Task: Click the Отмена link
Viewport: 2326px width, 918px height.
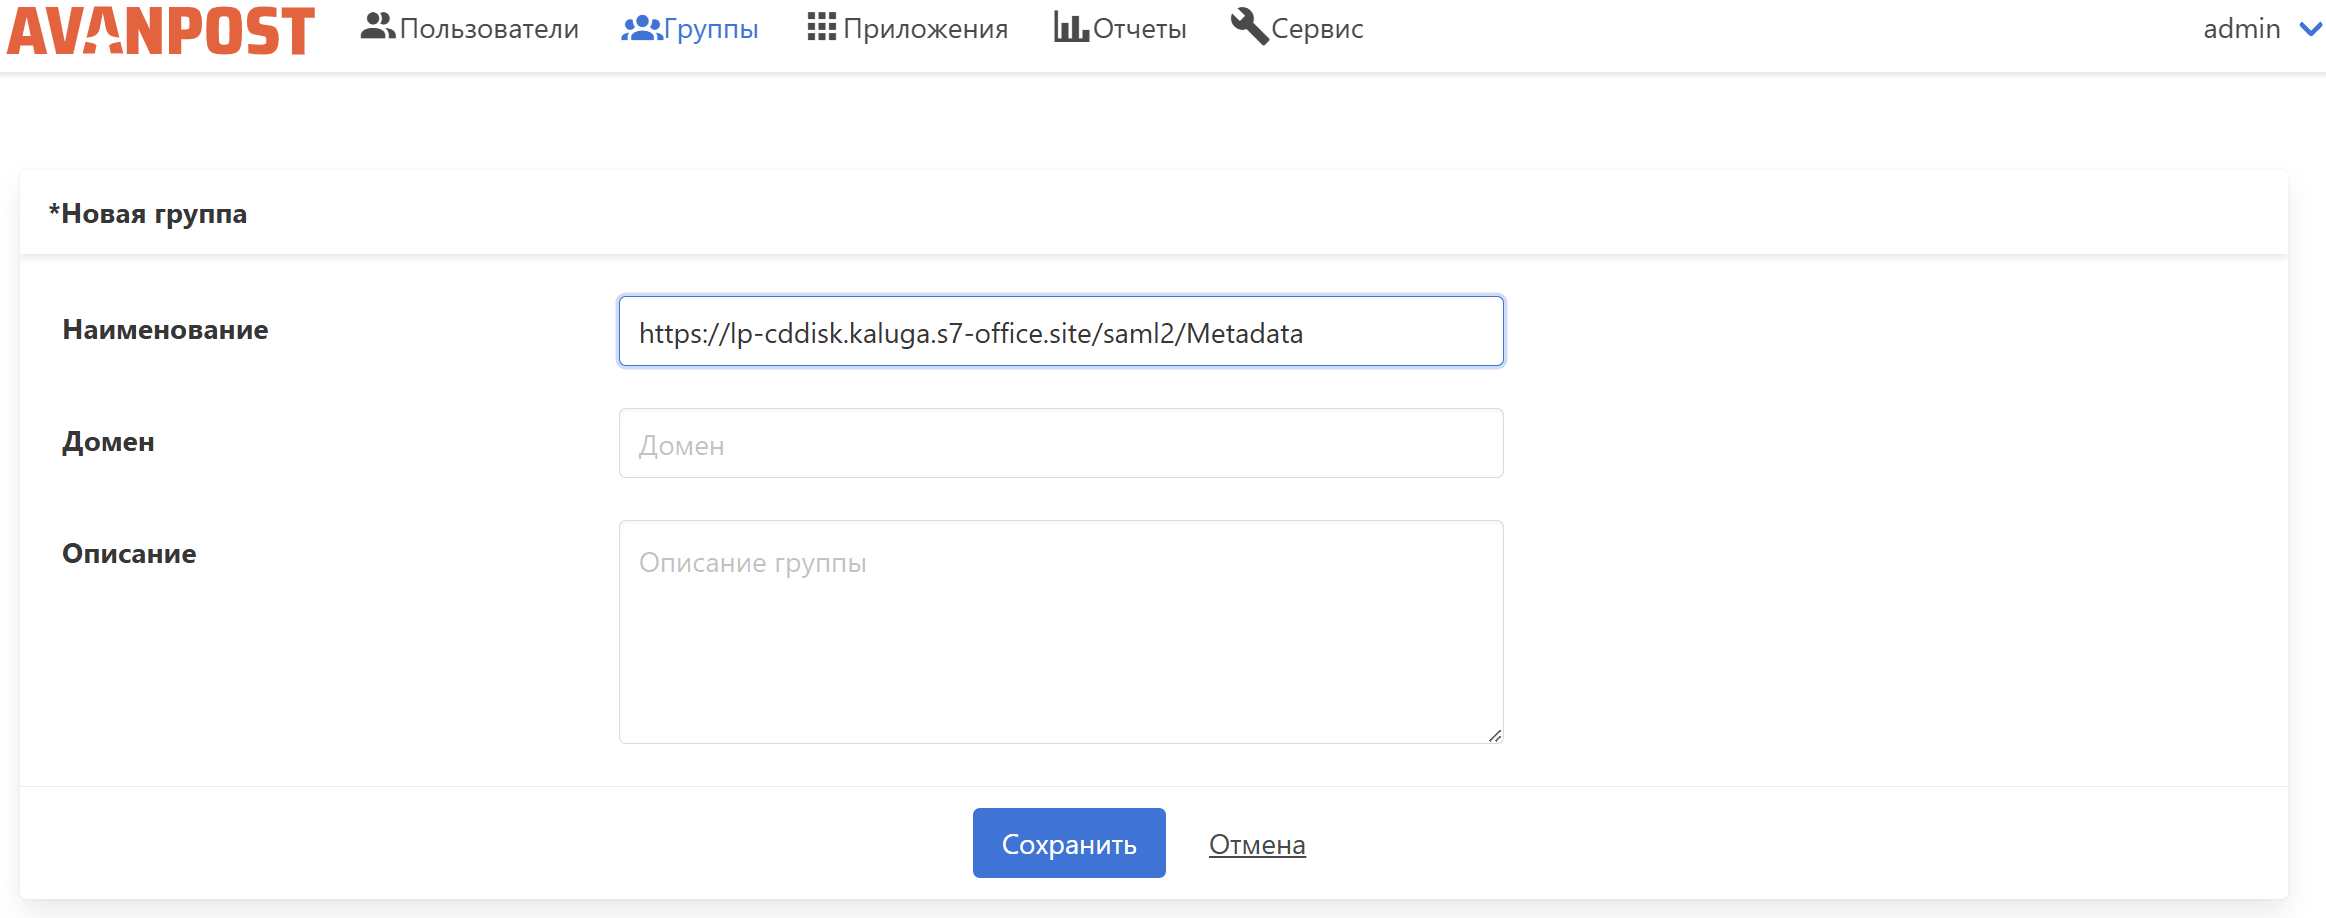Action: coord(1257,845)
